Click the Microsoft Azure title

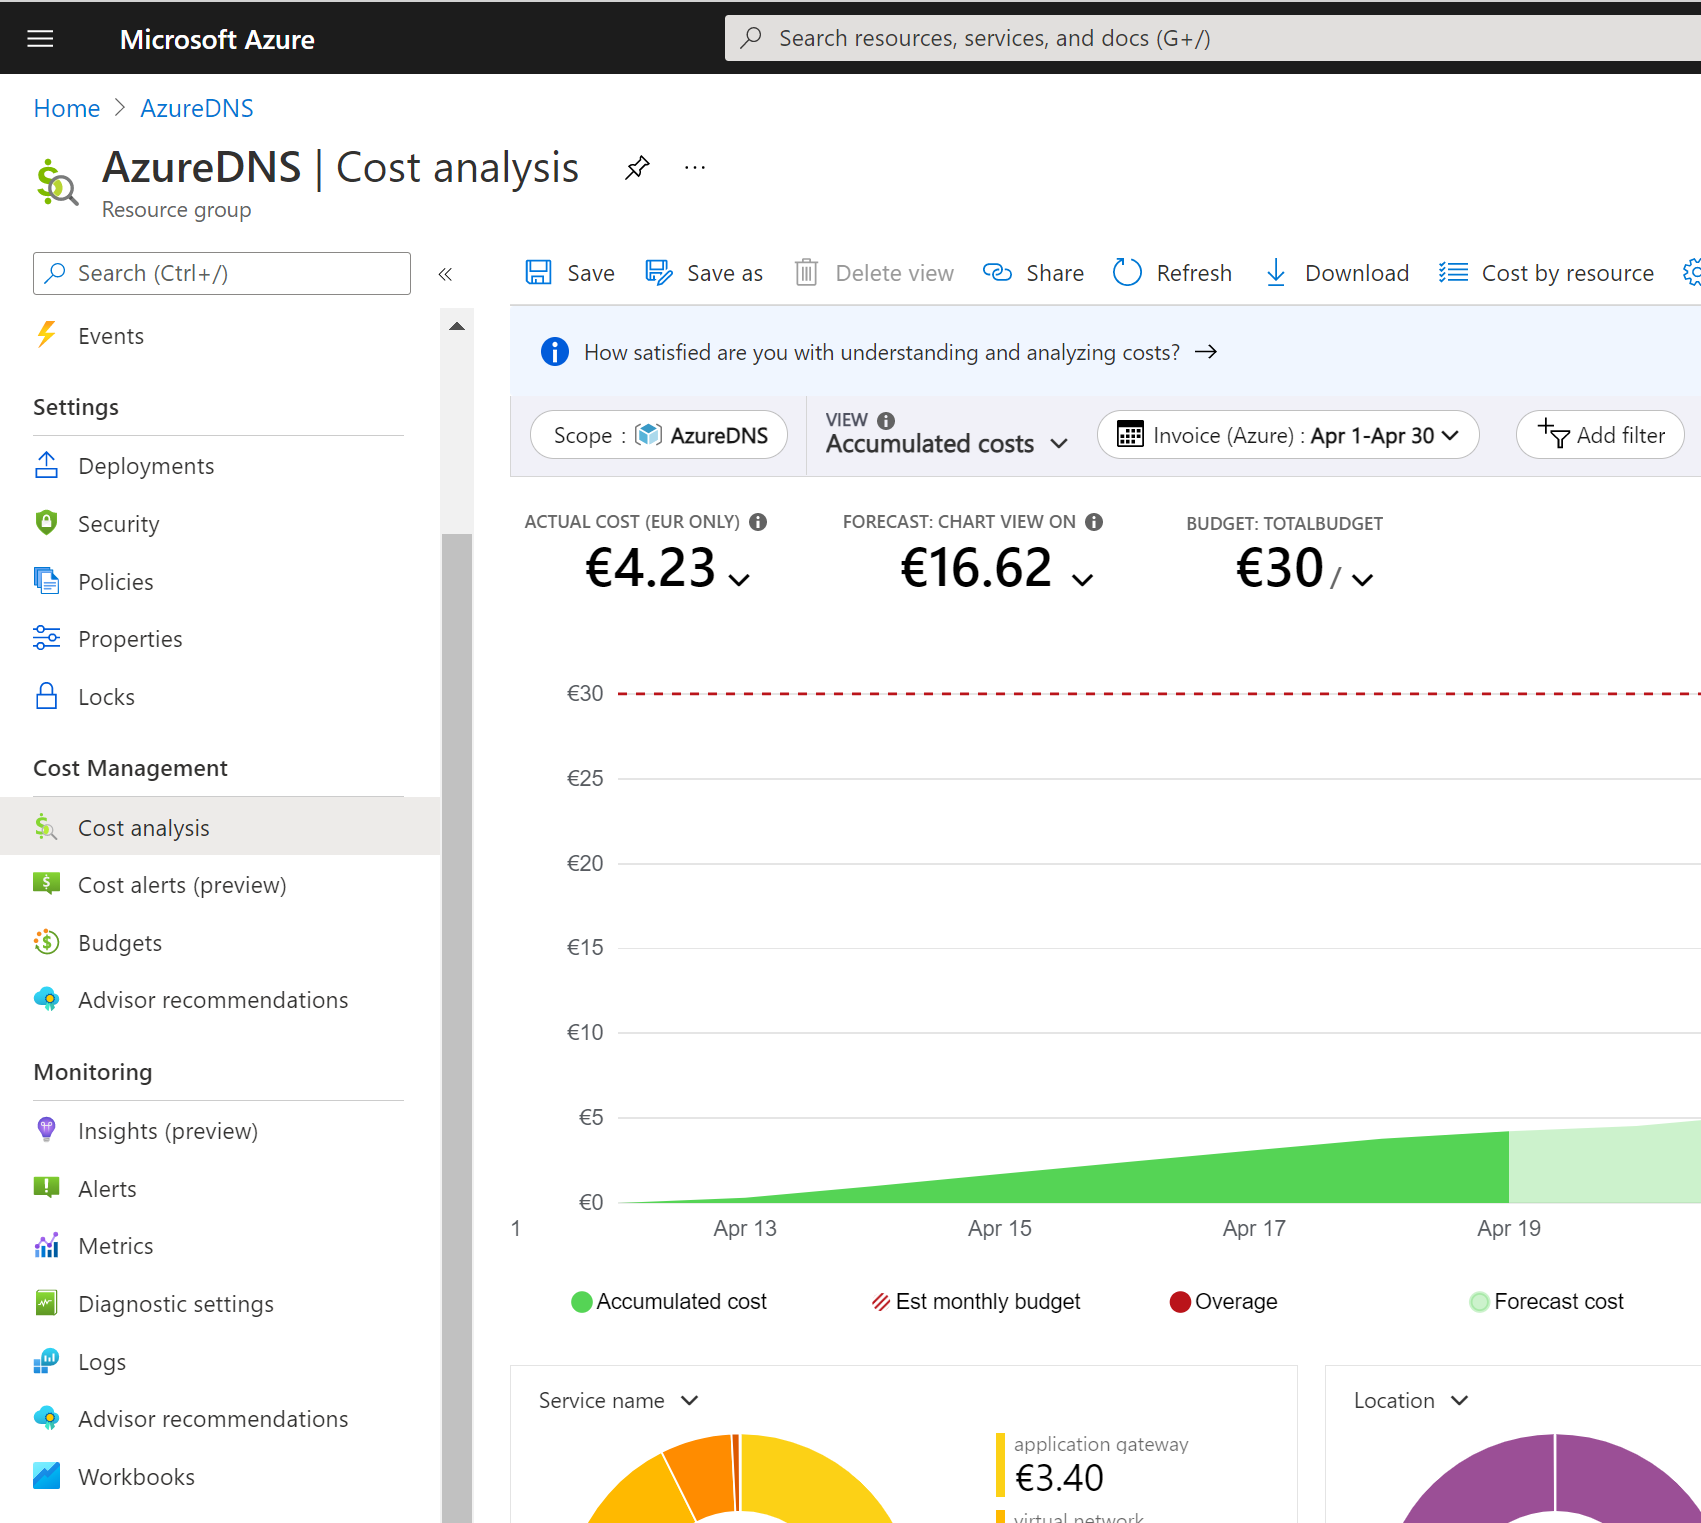[217, 39]
